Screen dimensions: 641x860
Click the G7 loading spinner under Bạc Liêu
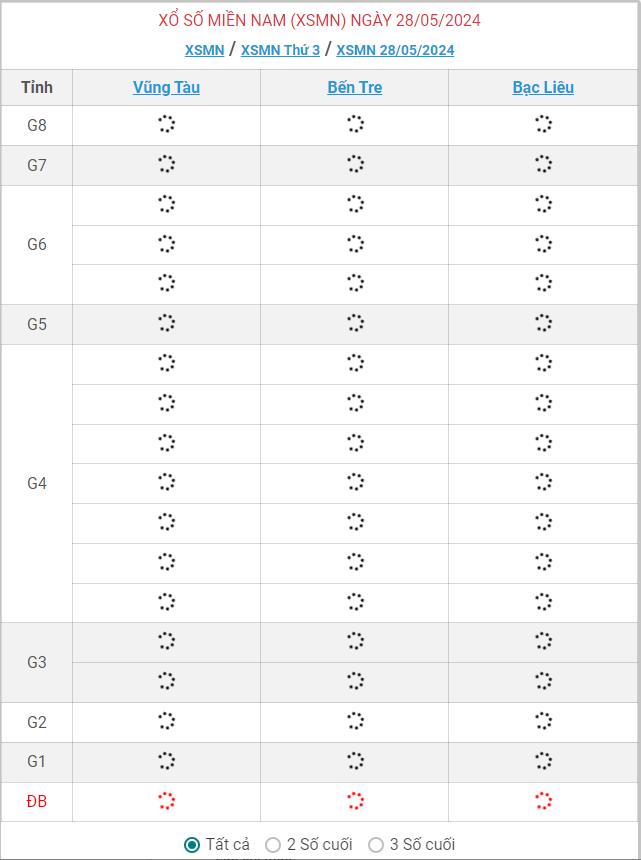543,163
